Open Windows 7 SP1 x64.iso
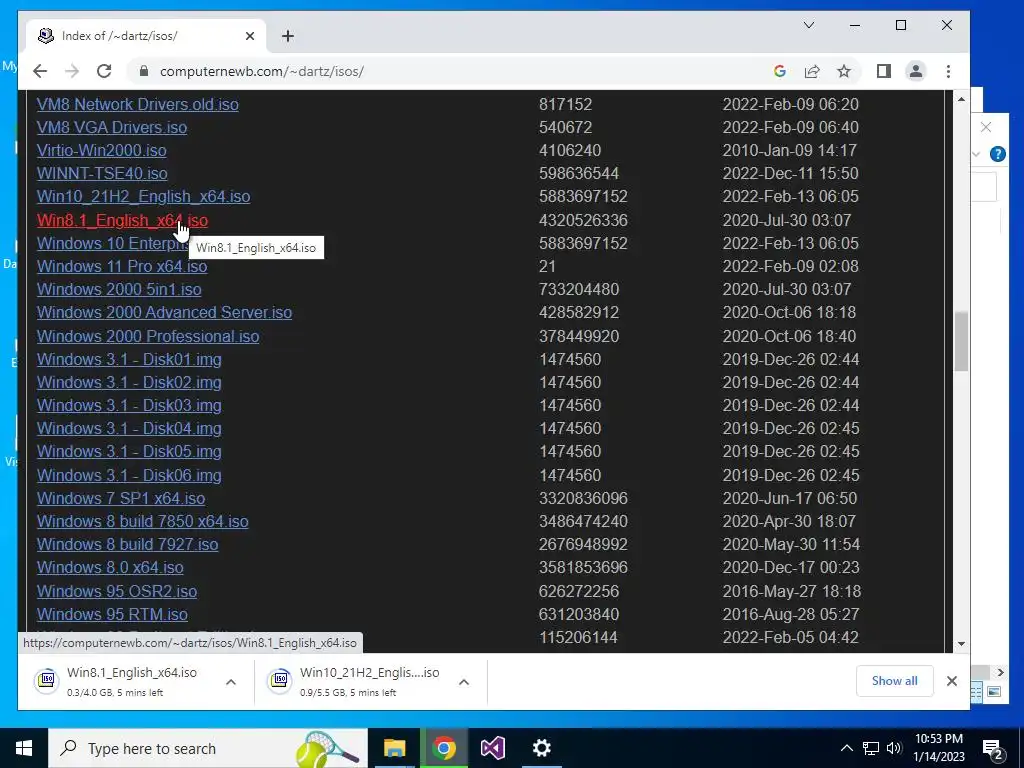The image size is (1024, 768). click(121, 498)
